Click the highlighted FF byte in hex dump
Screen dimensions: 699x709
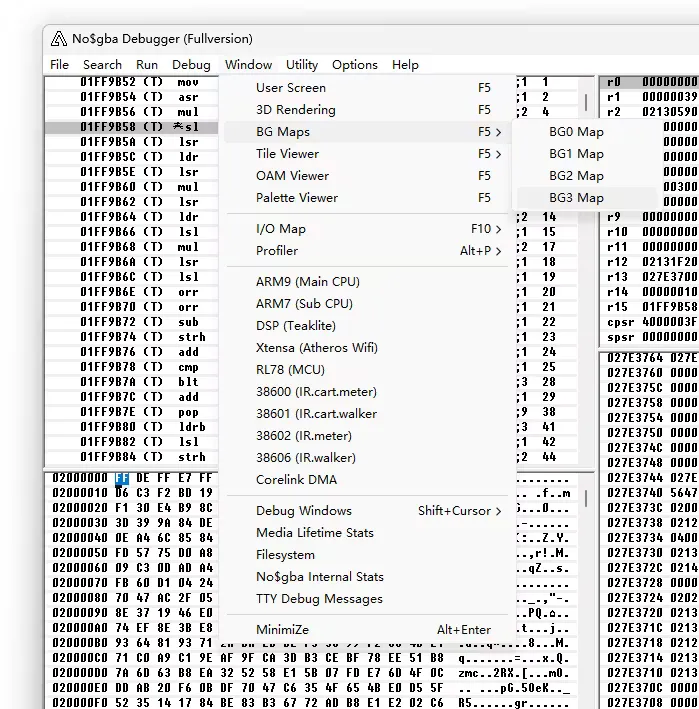pyautogui.click(x=122, y=479)
